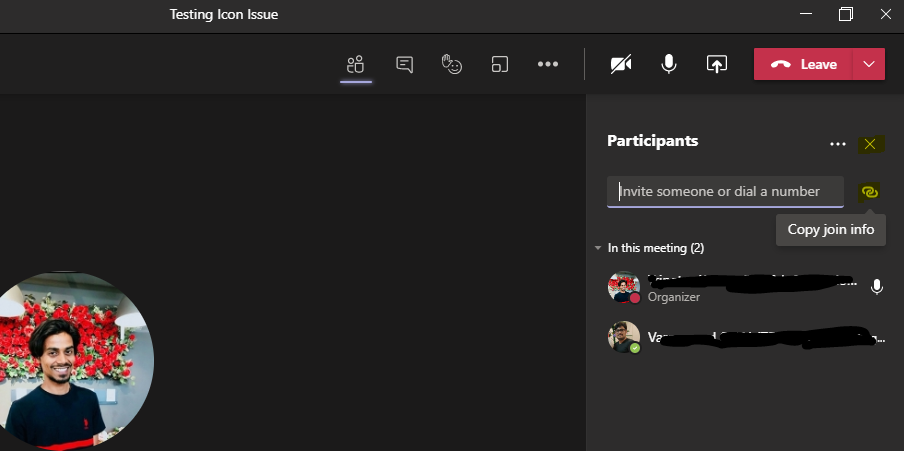Click the organizer's microphone icon in list
This screenshot has height=451, width=904.
(x=876, y=287)
